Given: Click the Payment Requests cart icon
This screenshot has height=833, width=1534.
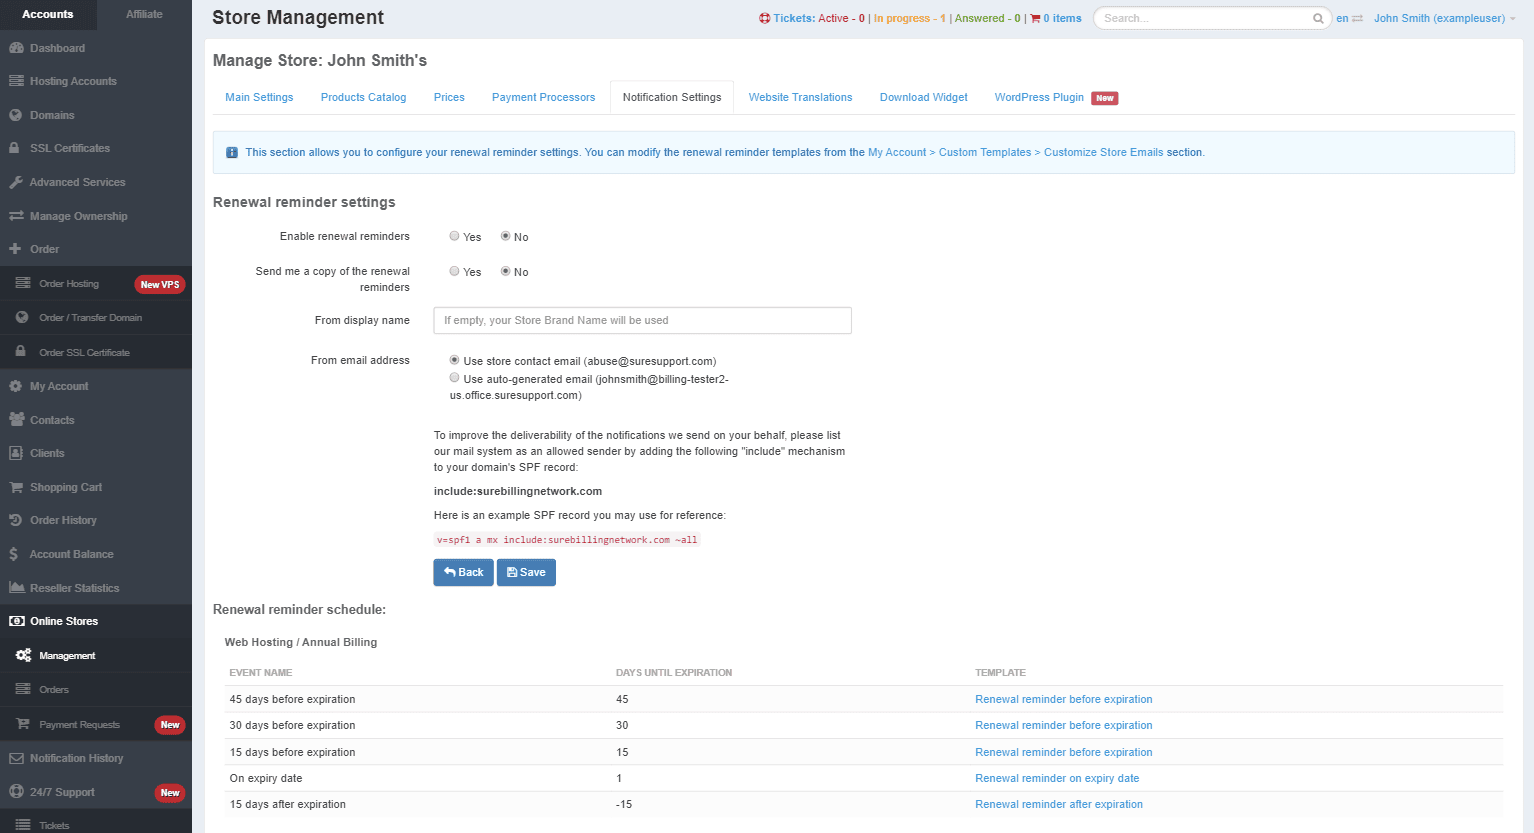Looking at the screenshot, I should click(22, 724).
